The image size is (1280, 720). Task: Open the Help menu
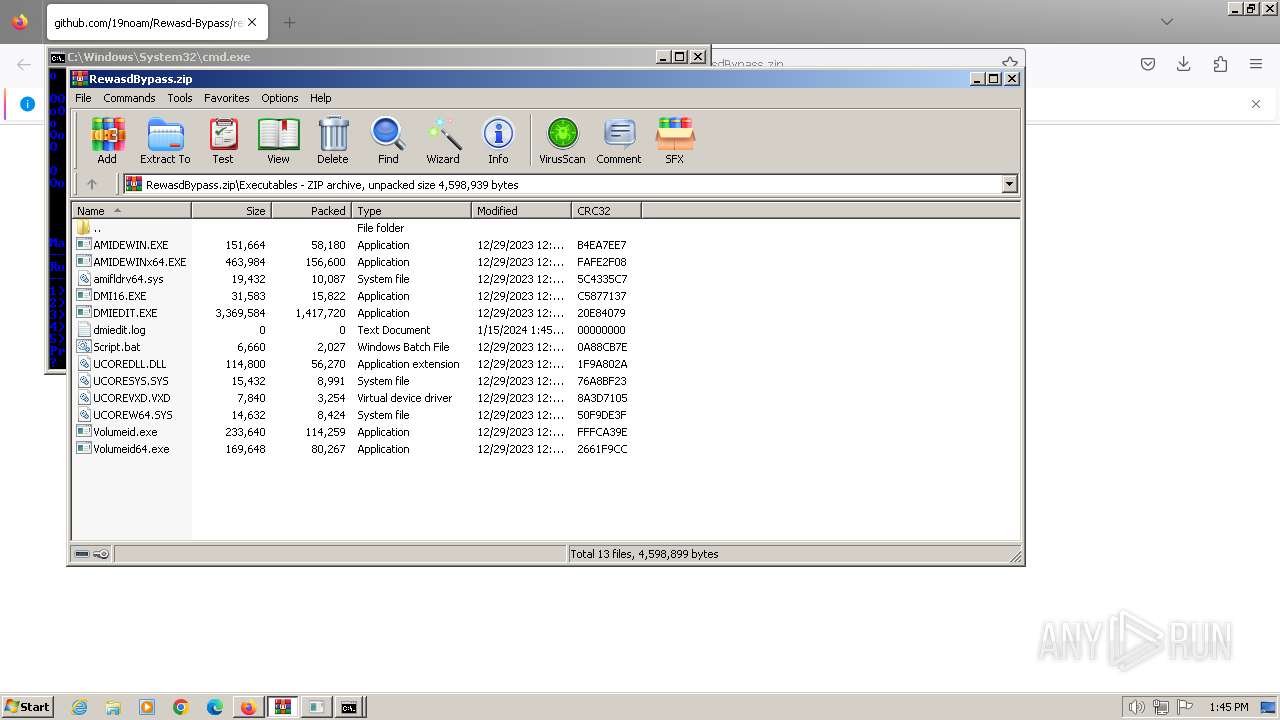(321, 98)
